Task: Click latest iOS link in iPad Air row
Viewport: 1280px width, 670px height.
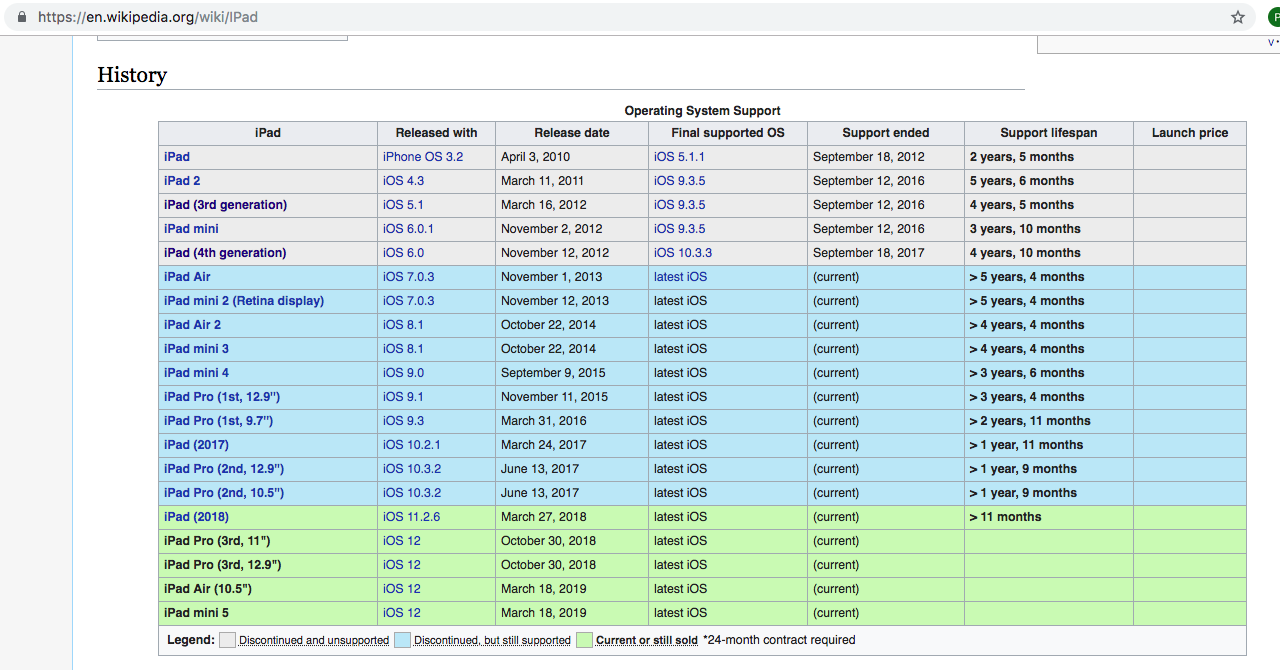Action: tap(680, 277)
